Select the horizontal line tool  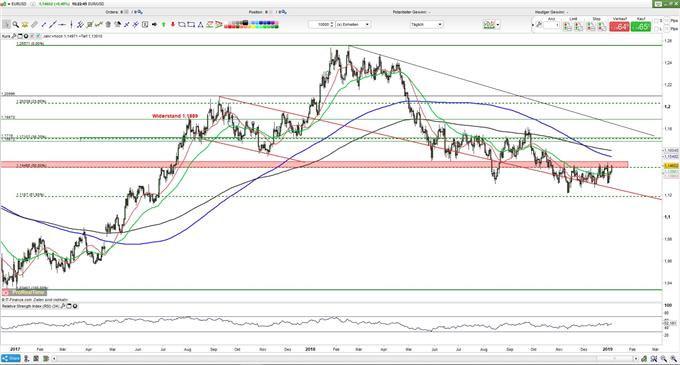coord(62,25)
